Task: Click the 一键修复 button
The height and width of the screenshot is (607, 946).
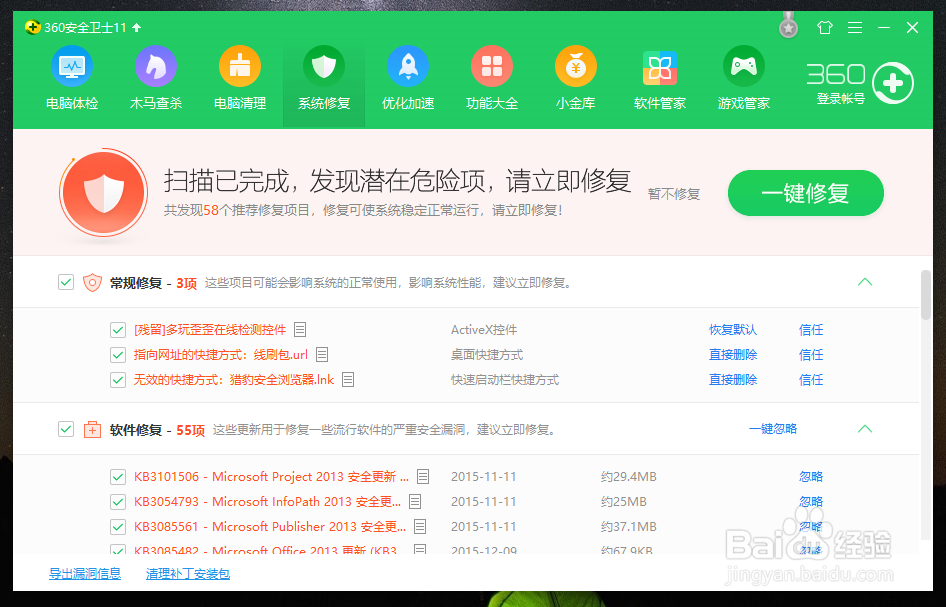Action: [x=805, y=193]
